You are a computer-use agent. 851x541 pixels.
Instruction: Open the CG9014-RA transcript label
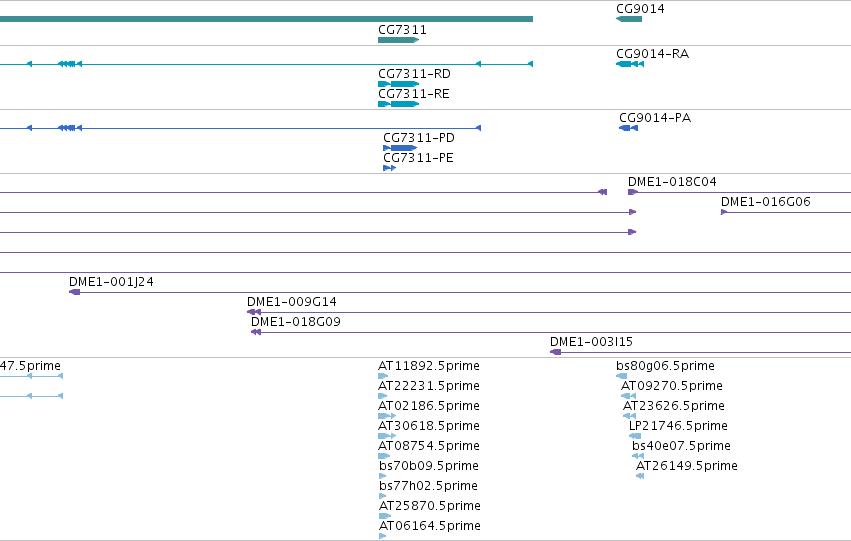point(652,54)
